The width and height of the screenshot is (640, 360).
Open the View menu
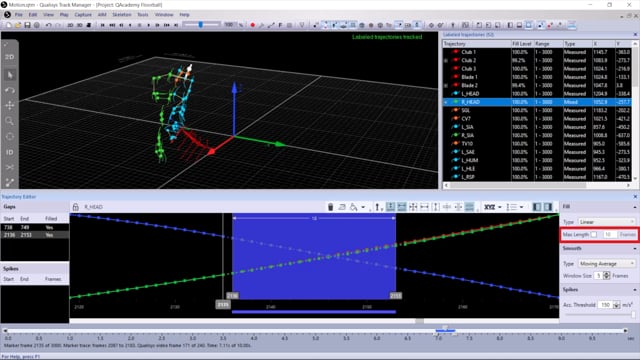48,15
